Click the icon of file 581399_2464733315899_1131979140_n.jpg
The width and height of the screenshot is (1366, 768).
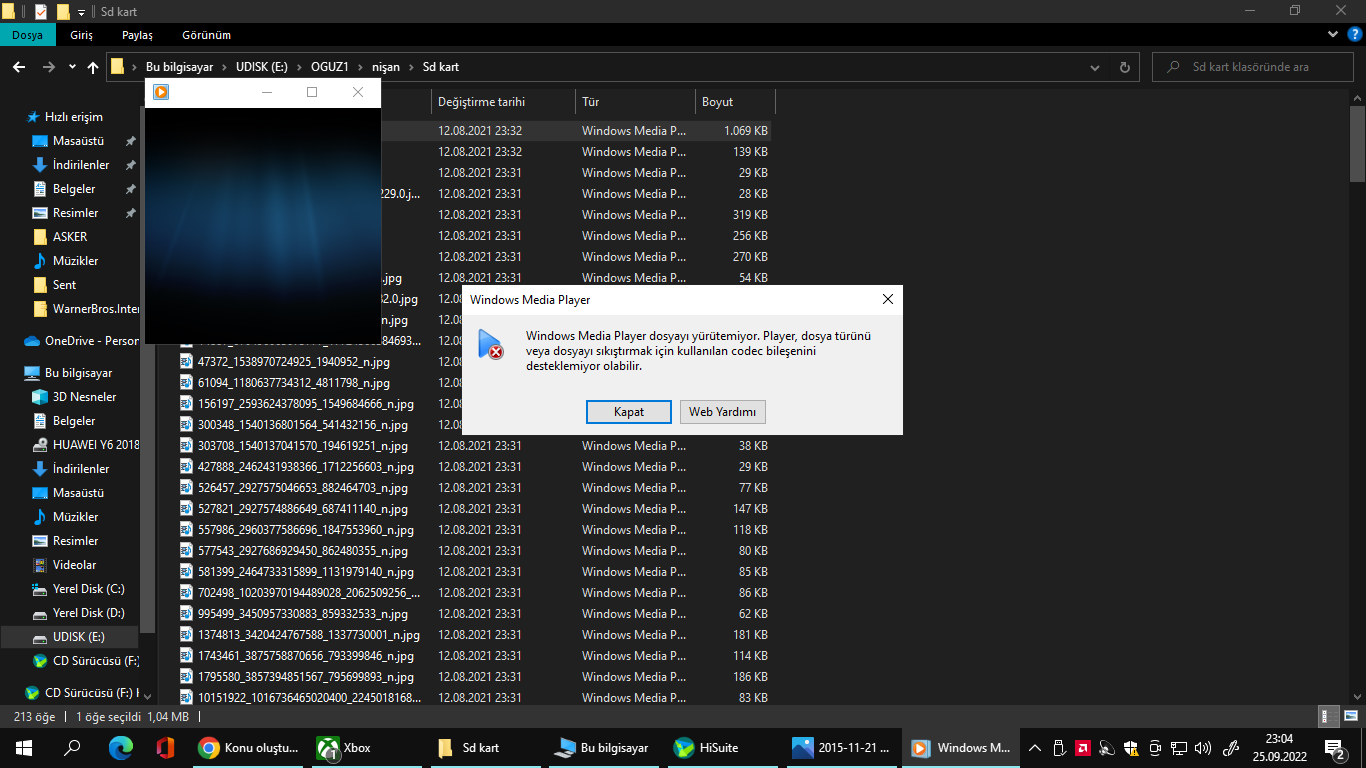click(x=186, y=572)
